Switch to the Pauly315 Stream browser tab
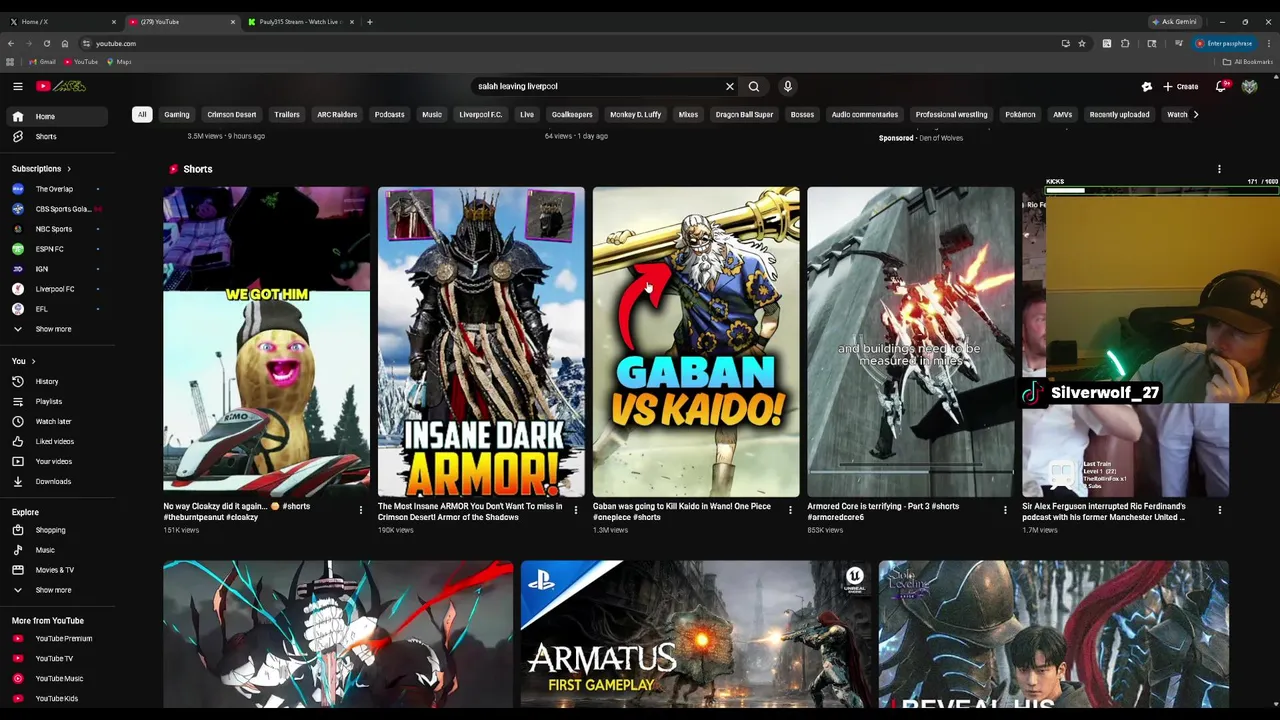 tap(299, 21)
